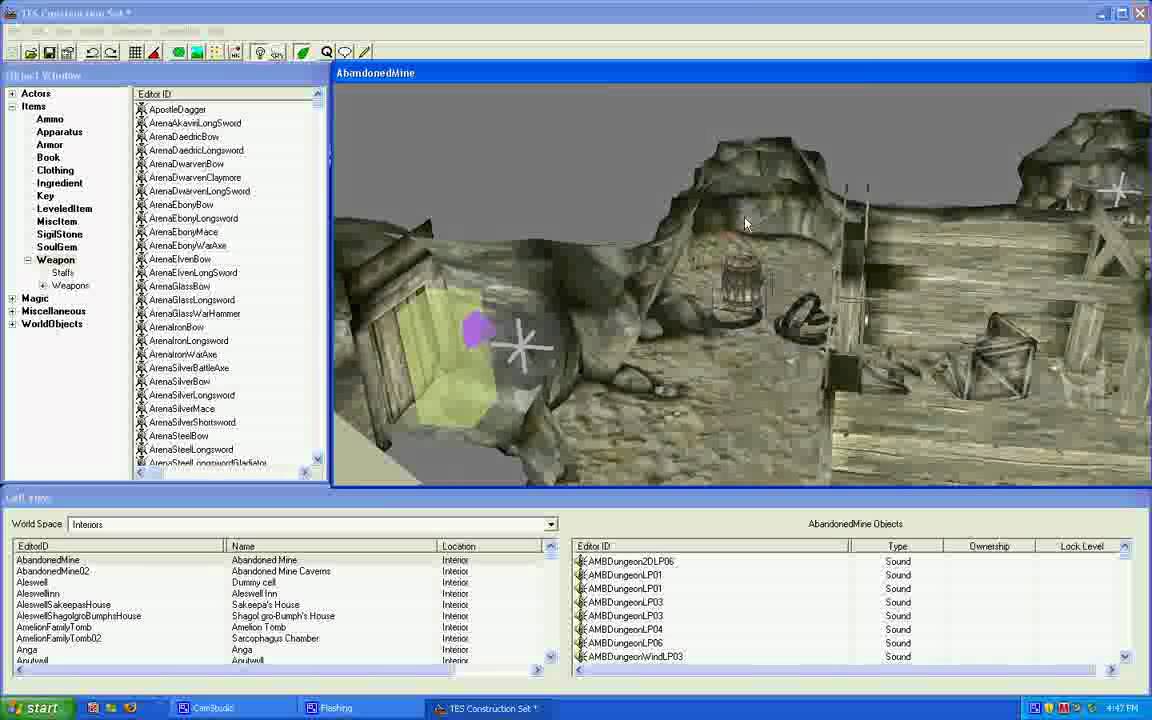Open the speech bubble dialogue icon
1152x720 pixels.
coord(345,52)
